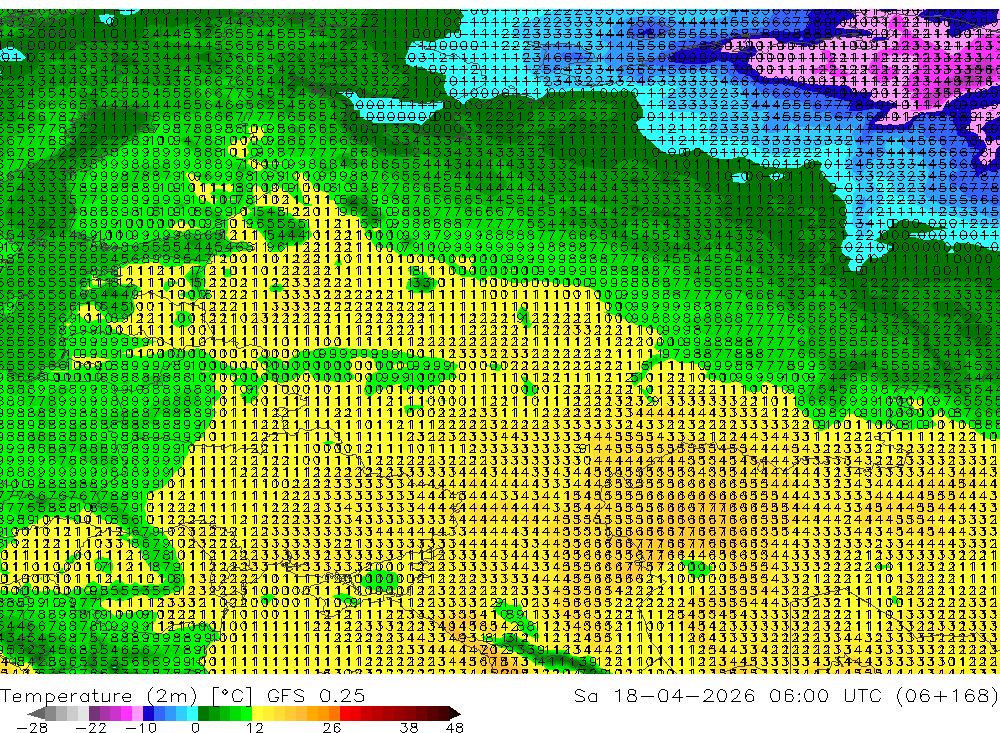Click the '0' legend value

pyautogui.click(x=195, y=728)
